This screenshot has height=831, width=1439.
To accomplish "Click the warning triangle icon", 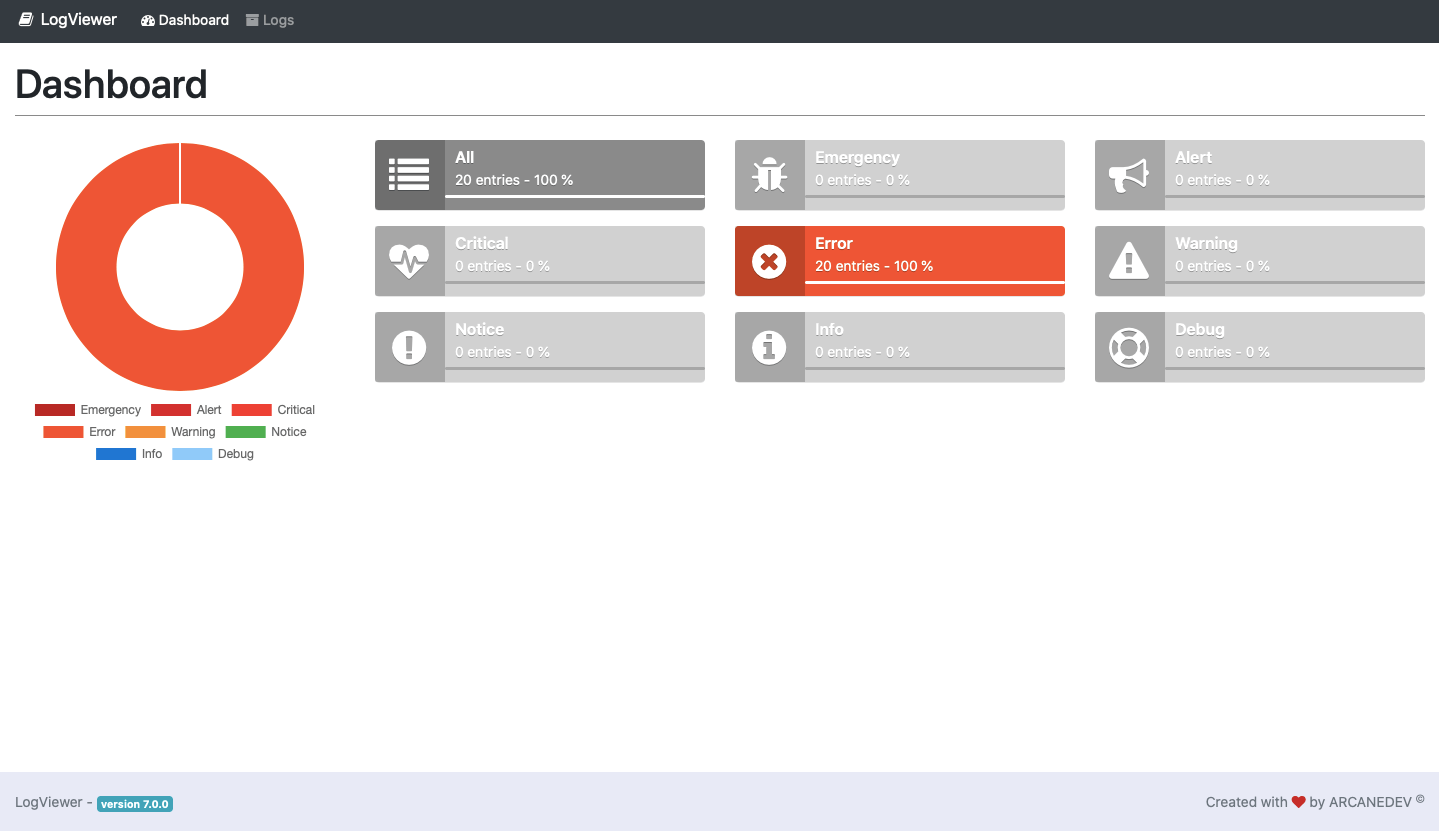I will pyautogui.click(x=1129, y=261).
